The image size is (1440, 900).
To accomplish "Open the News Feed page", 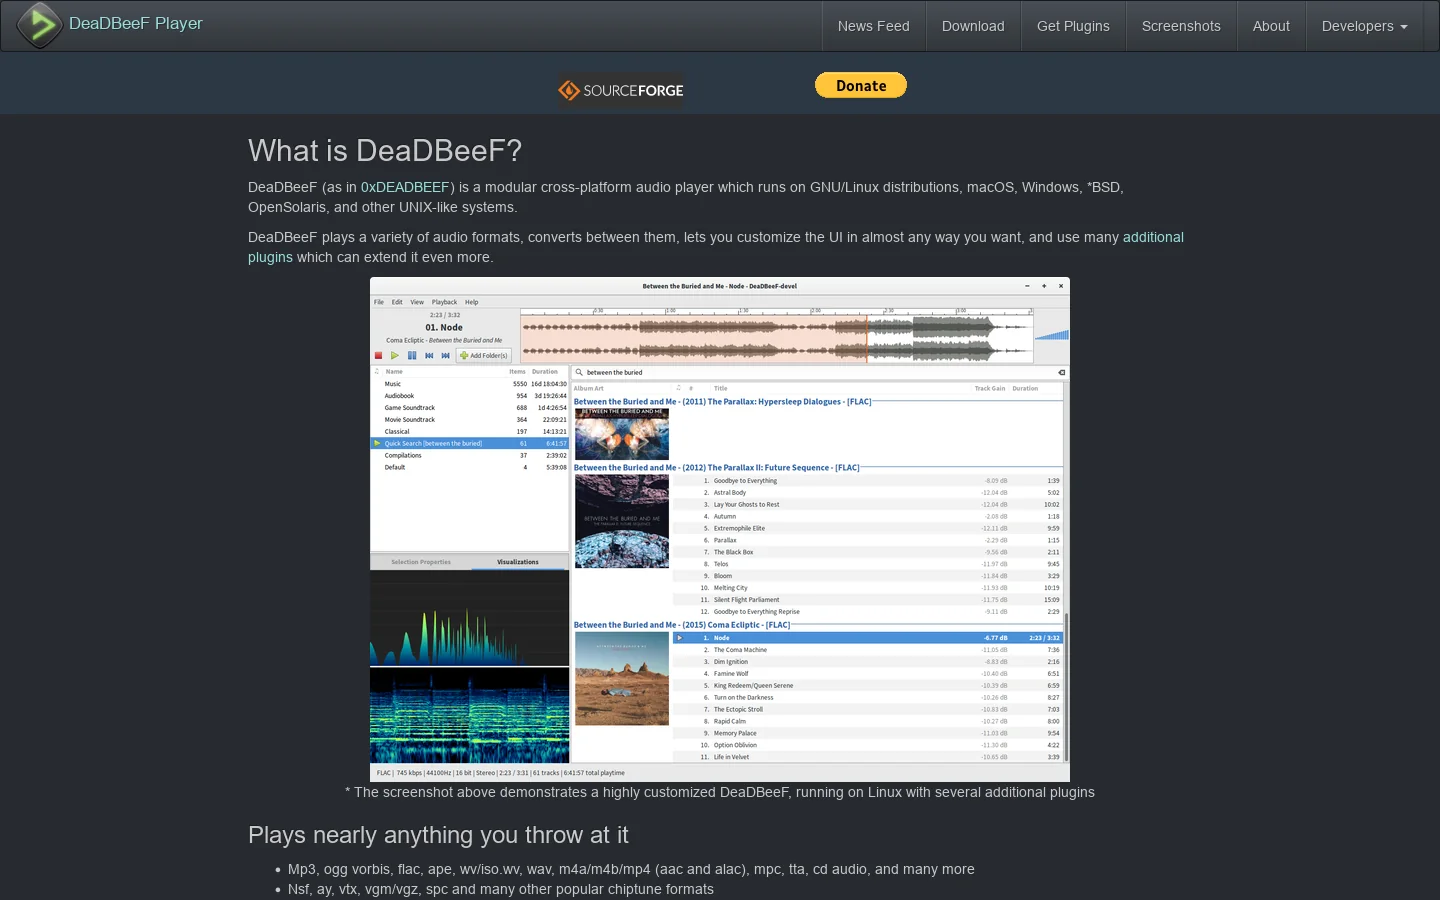I will pos(874,26).
